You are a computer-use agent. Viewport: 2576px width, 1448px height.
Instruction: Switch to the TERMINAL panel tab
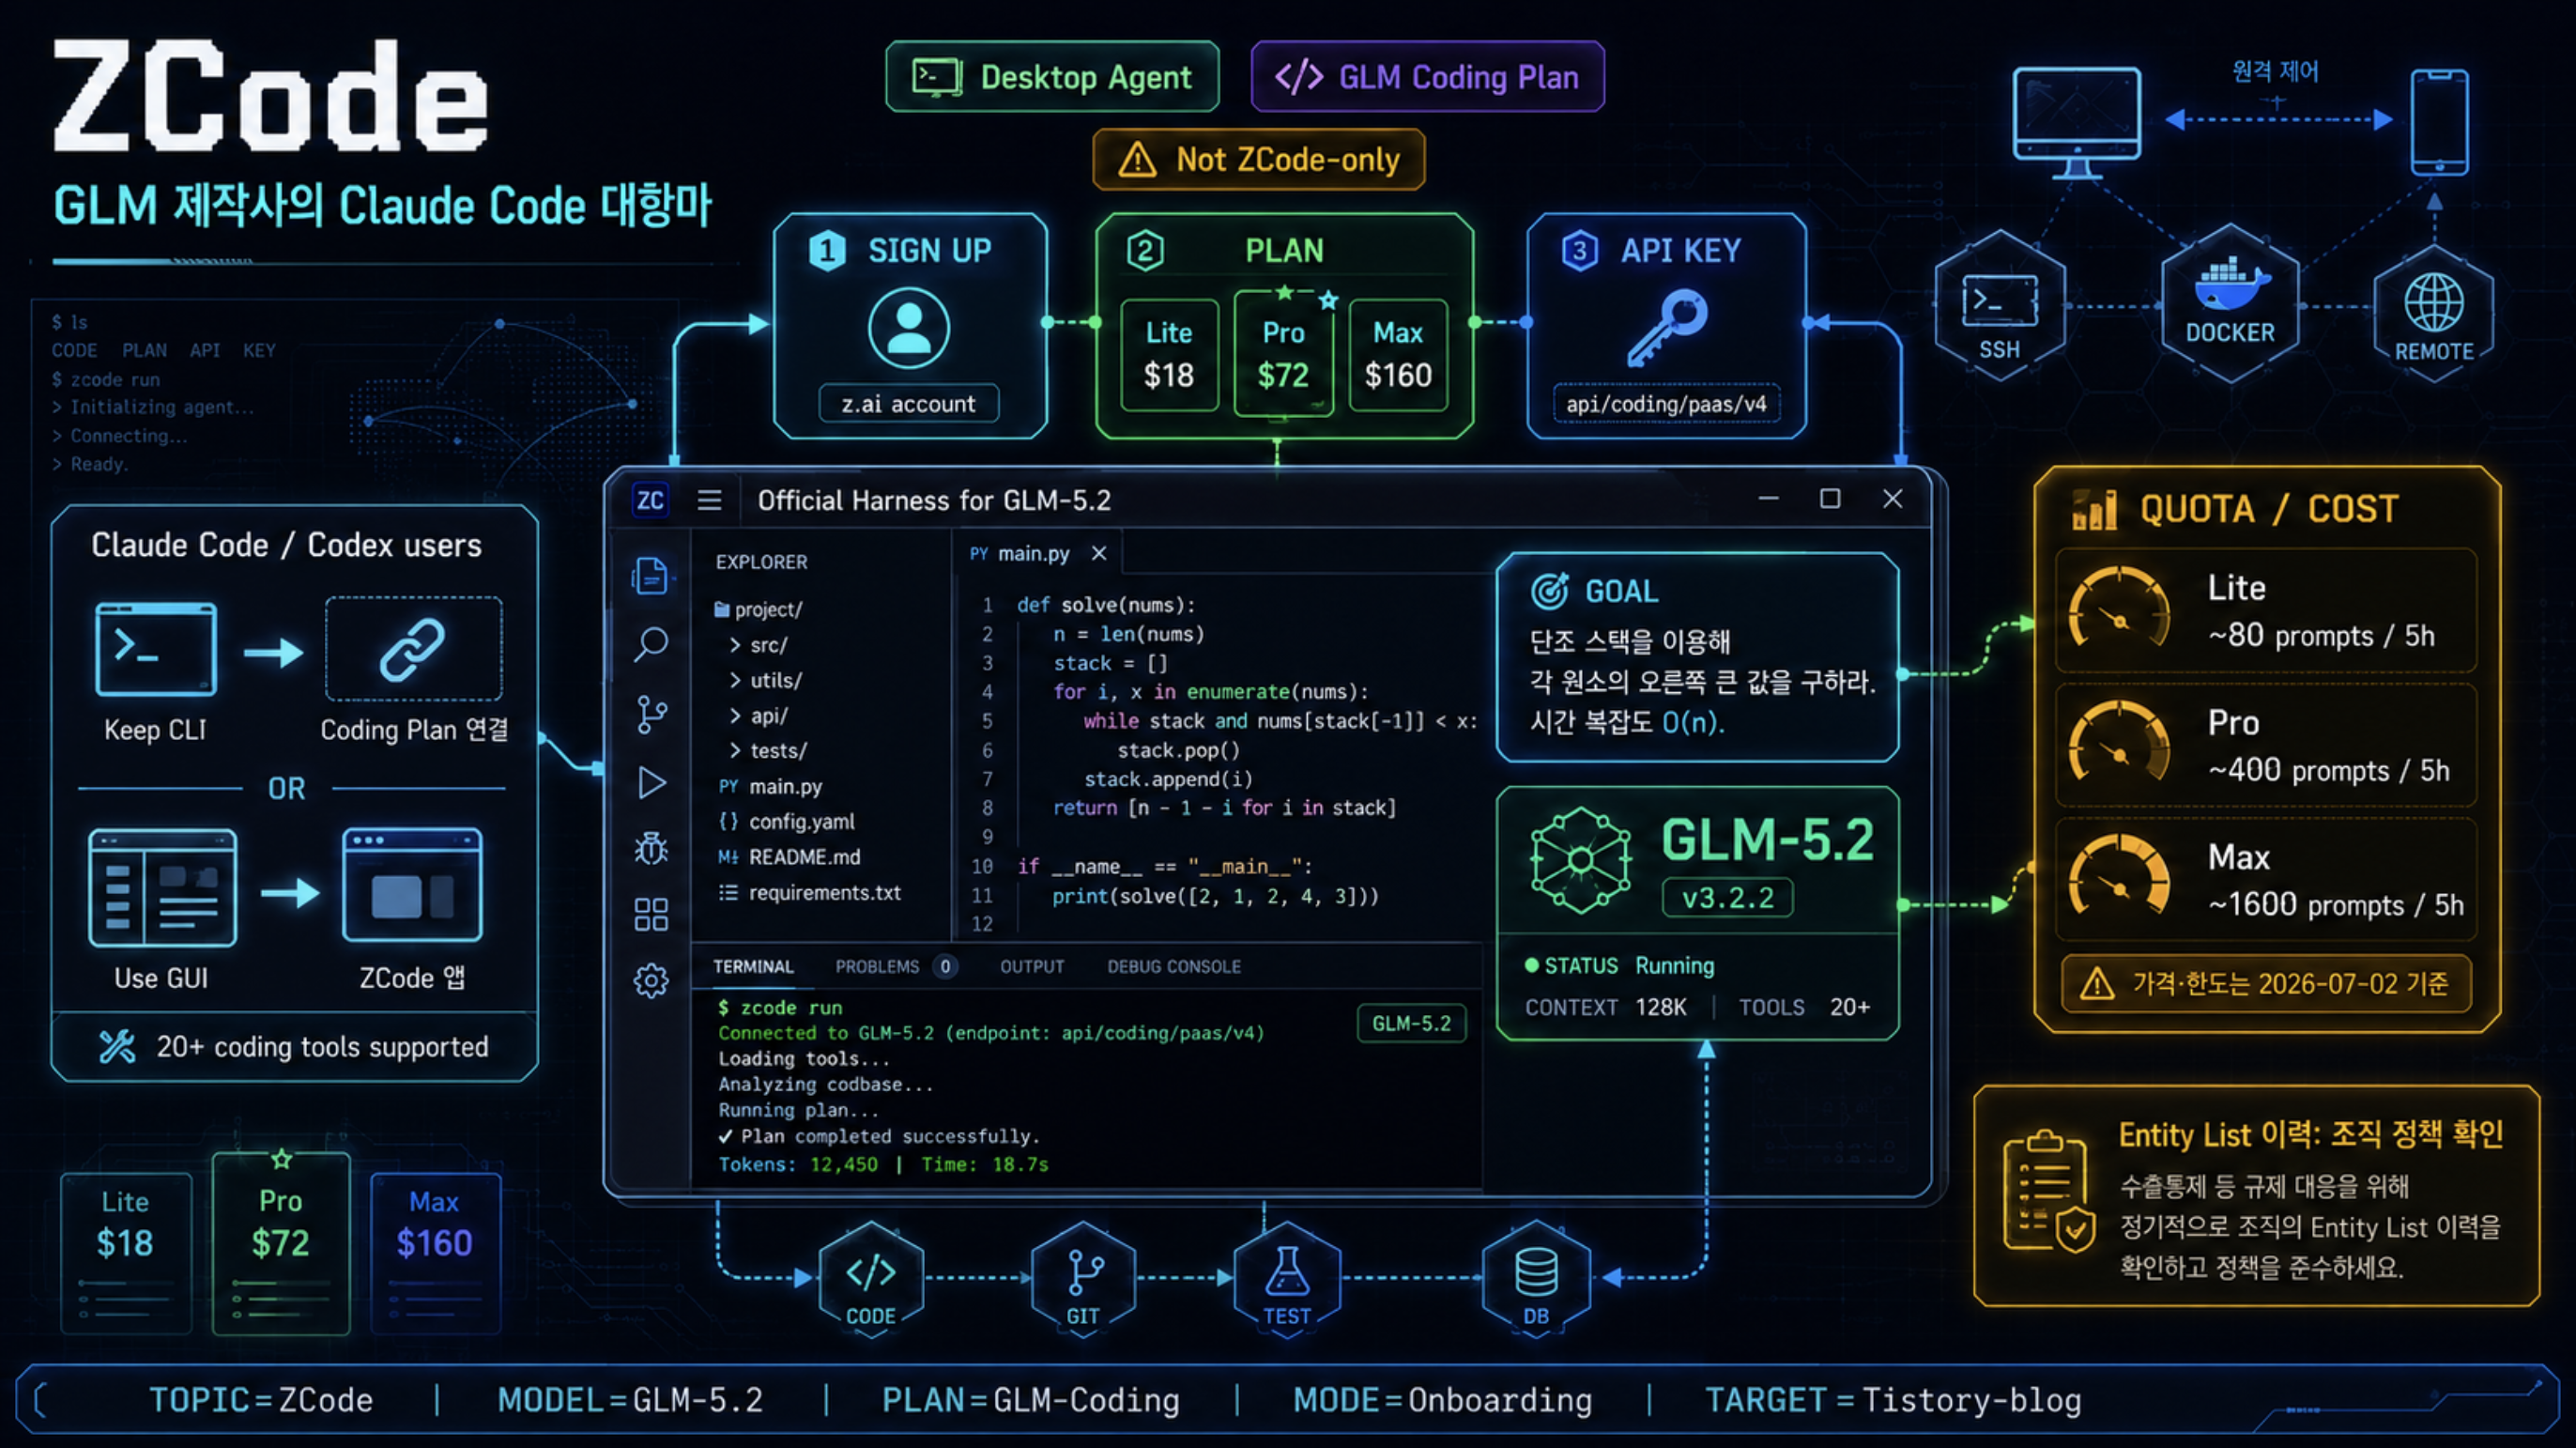[x=753, y=967]
